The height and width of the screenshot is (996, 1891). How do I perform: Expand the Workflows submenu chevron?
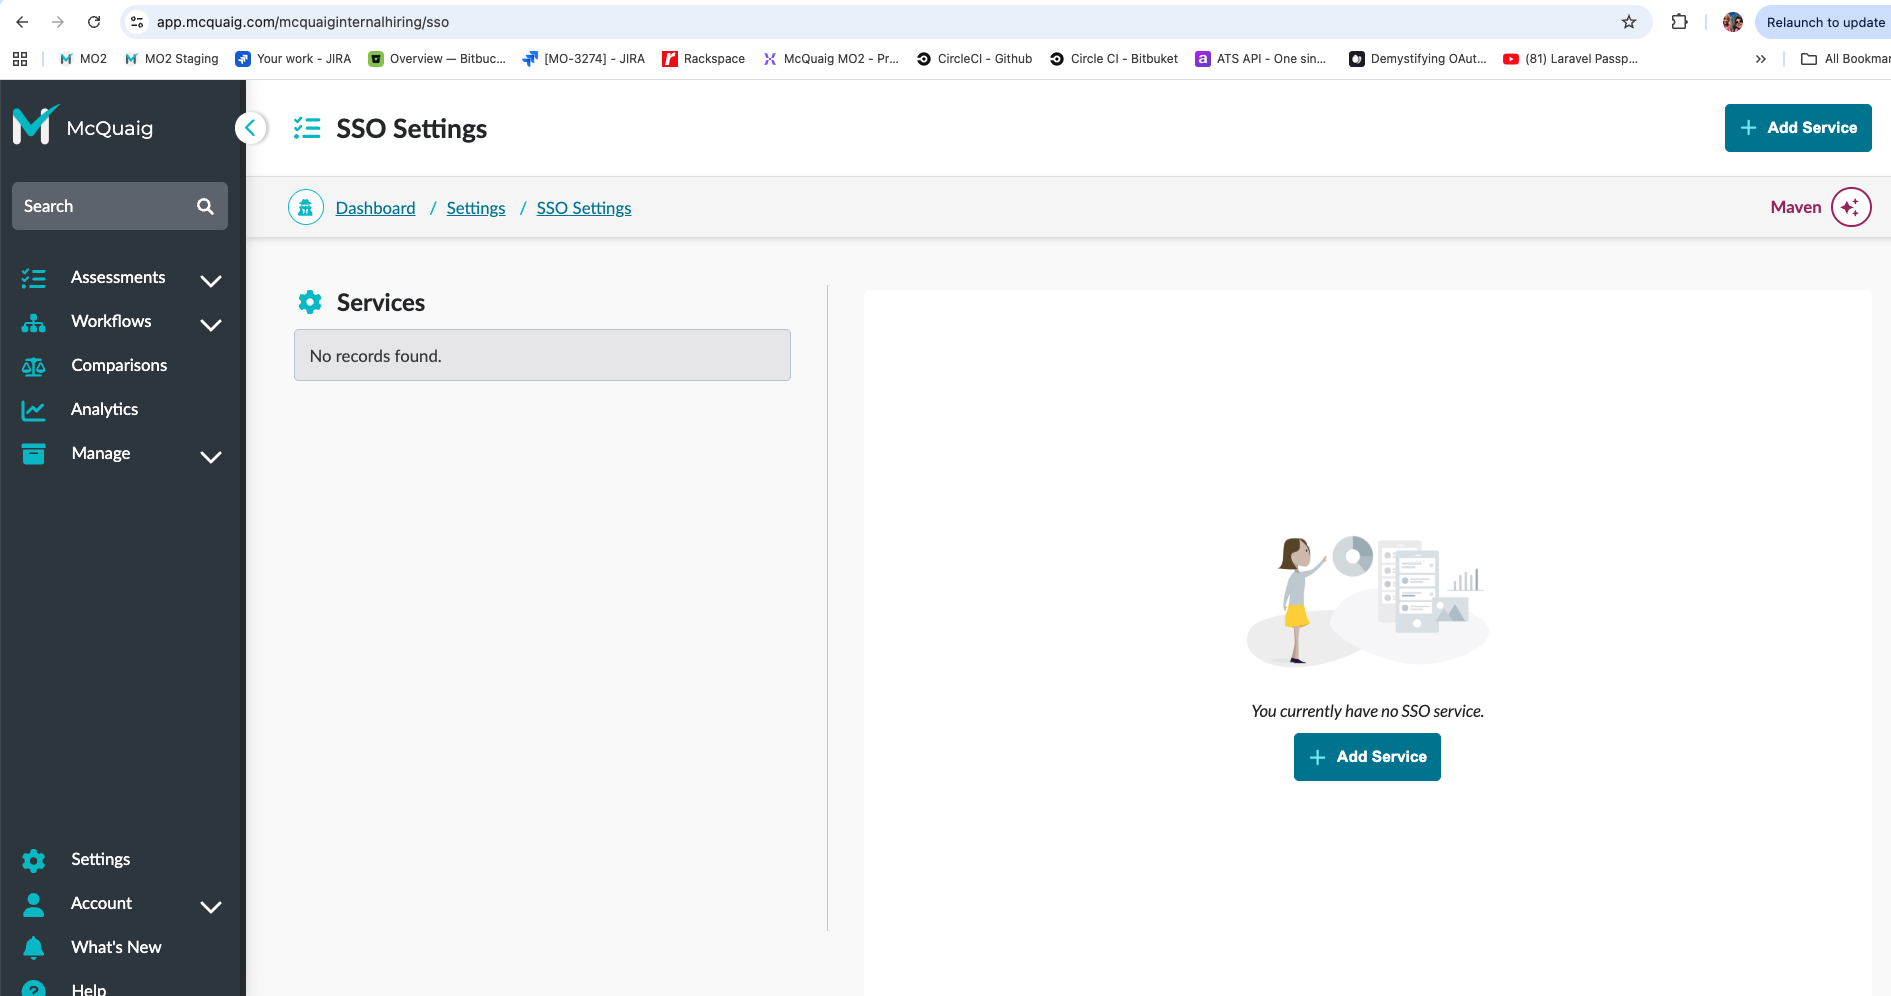pyautogui.click(x=210, y=324)
